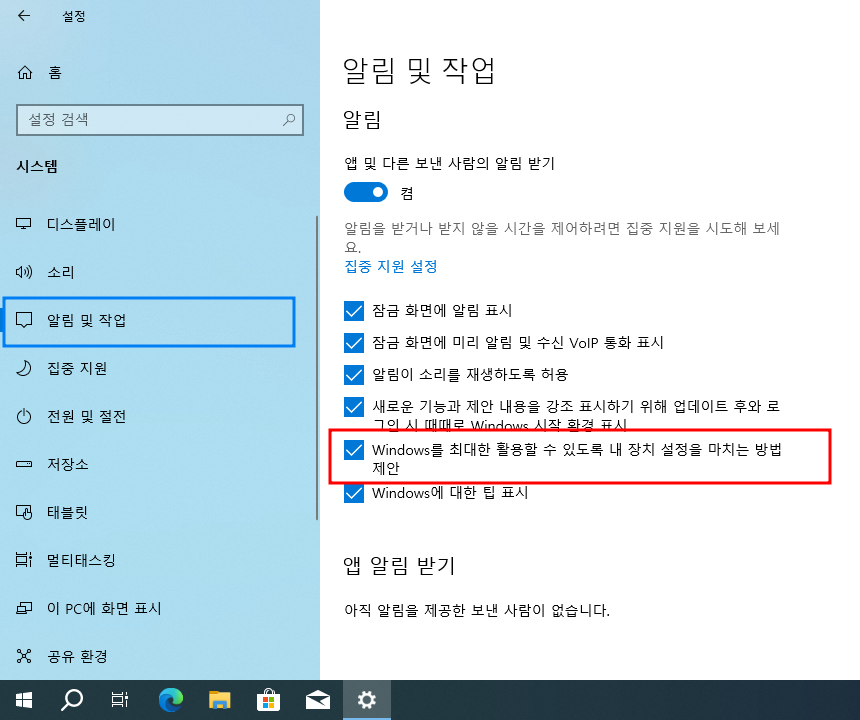This screenshot has width=860, height=720.
Task: Select the 디스플레이 monitor icon
Action: [24, 224]
